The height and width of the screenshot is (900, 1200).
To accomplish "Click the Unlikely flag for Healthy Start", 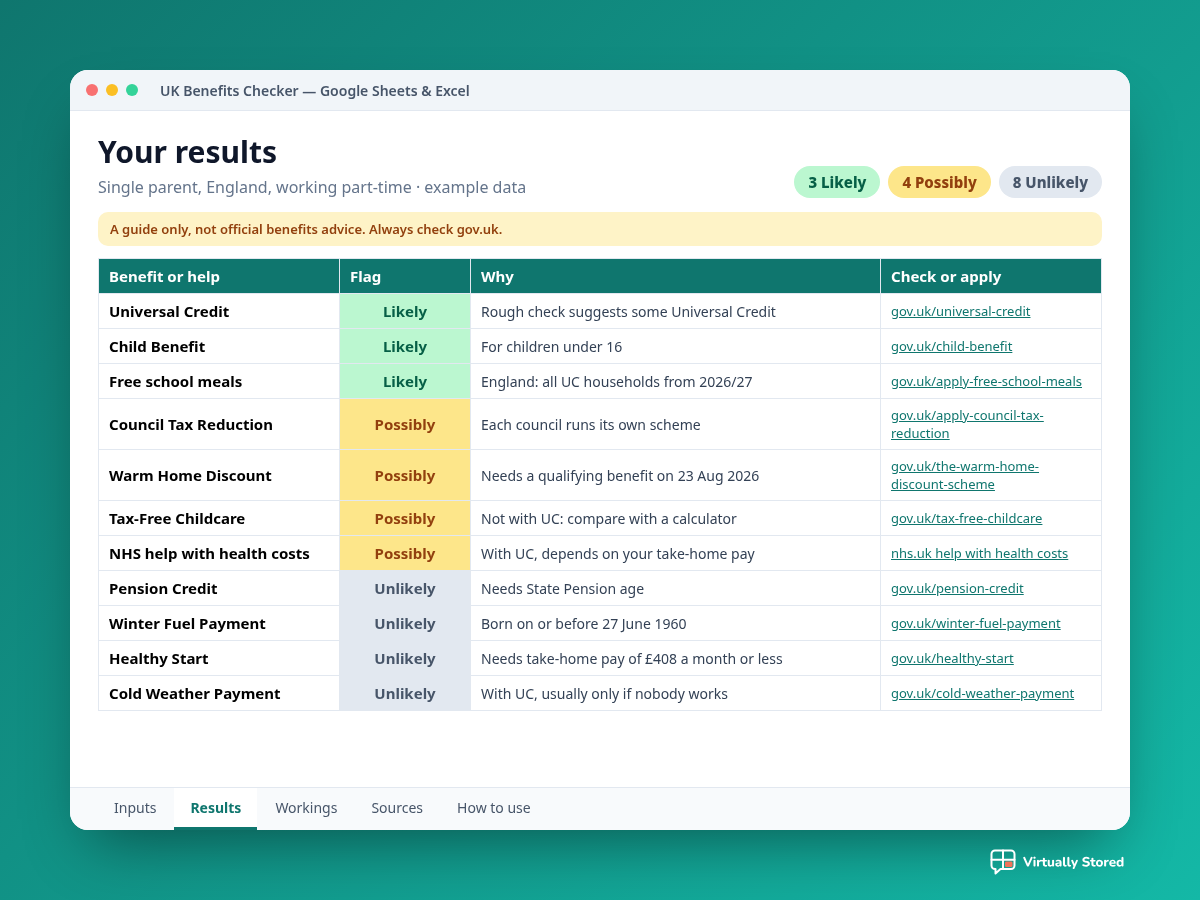I will click(x=405, y=658).
